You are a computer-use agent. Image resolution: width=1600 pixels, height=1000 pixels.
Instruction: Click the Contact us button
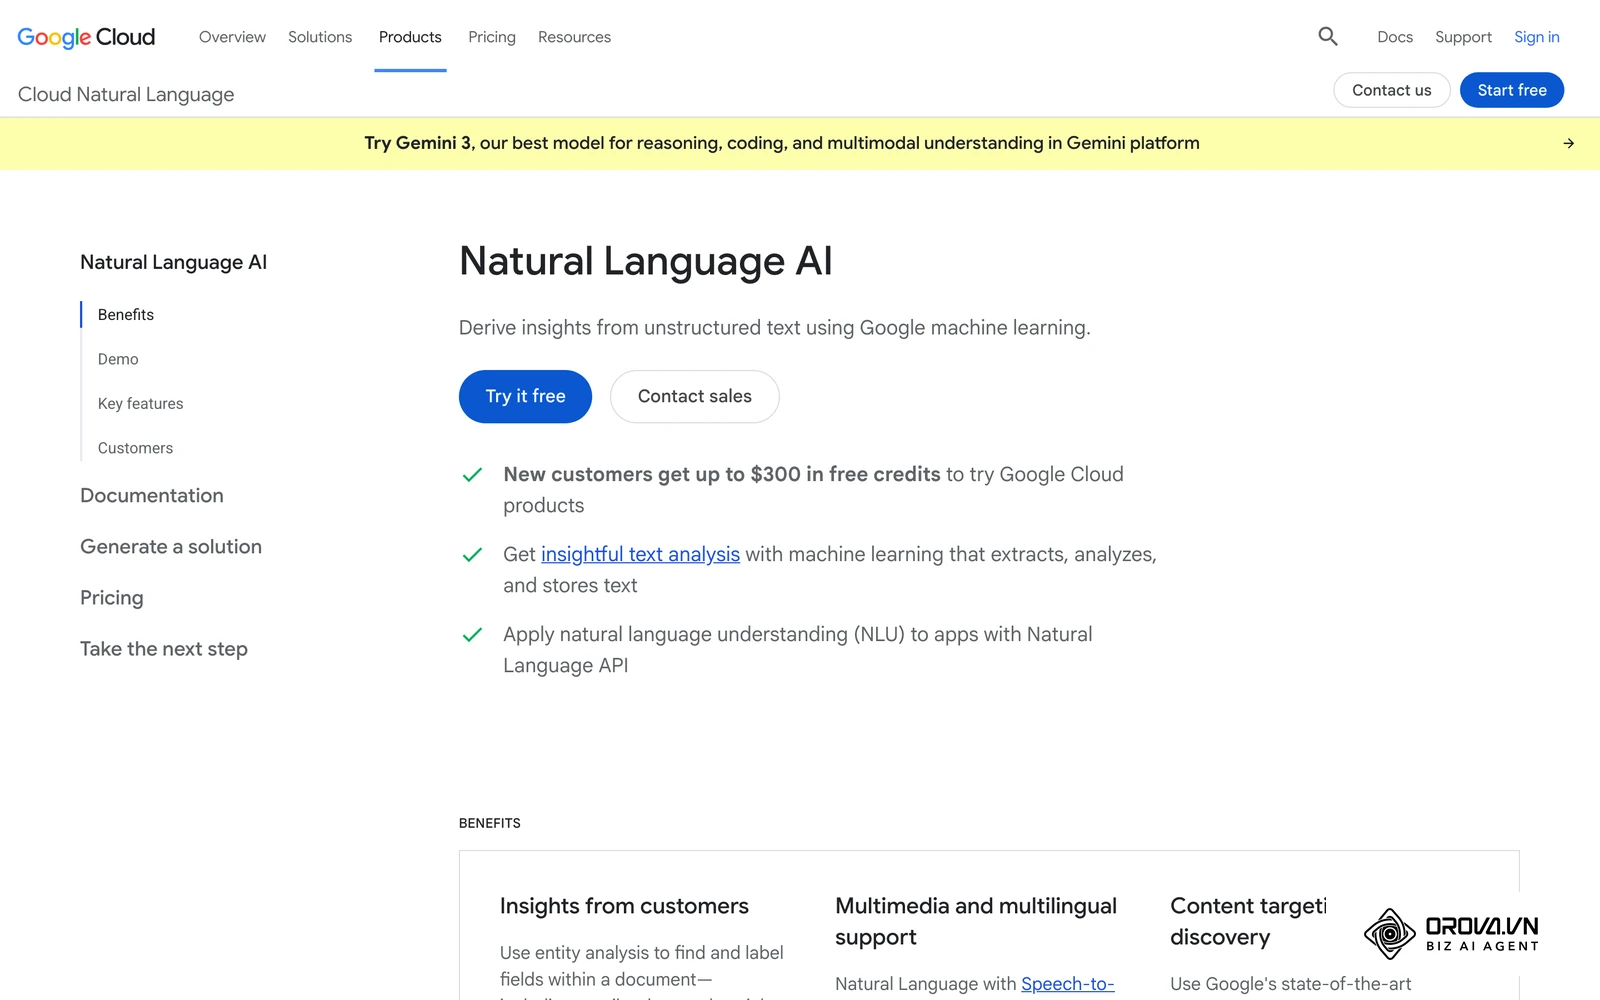[x=1391, y=90]
